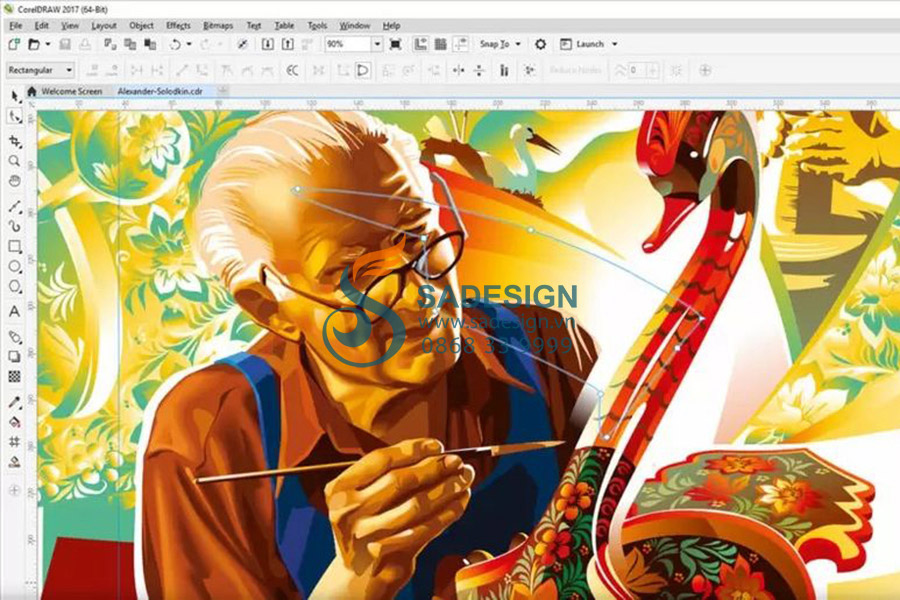Click the Copy icon in standard toolbar

pyautogui.click(x=130, y=44)
